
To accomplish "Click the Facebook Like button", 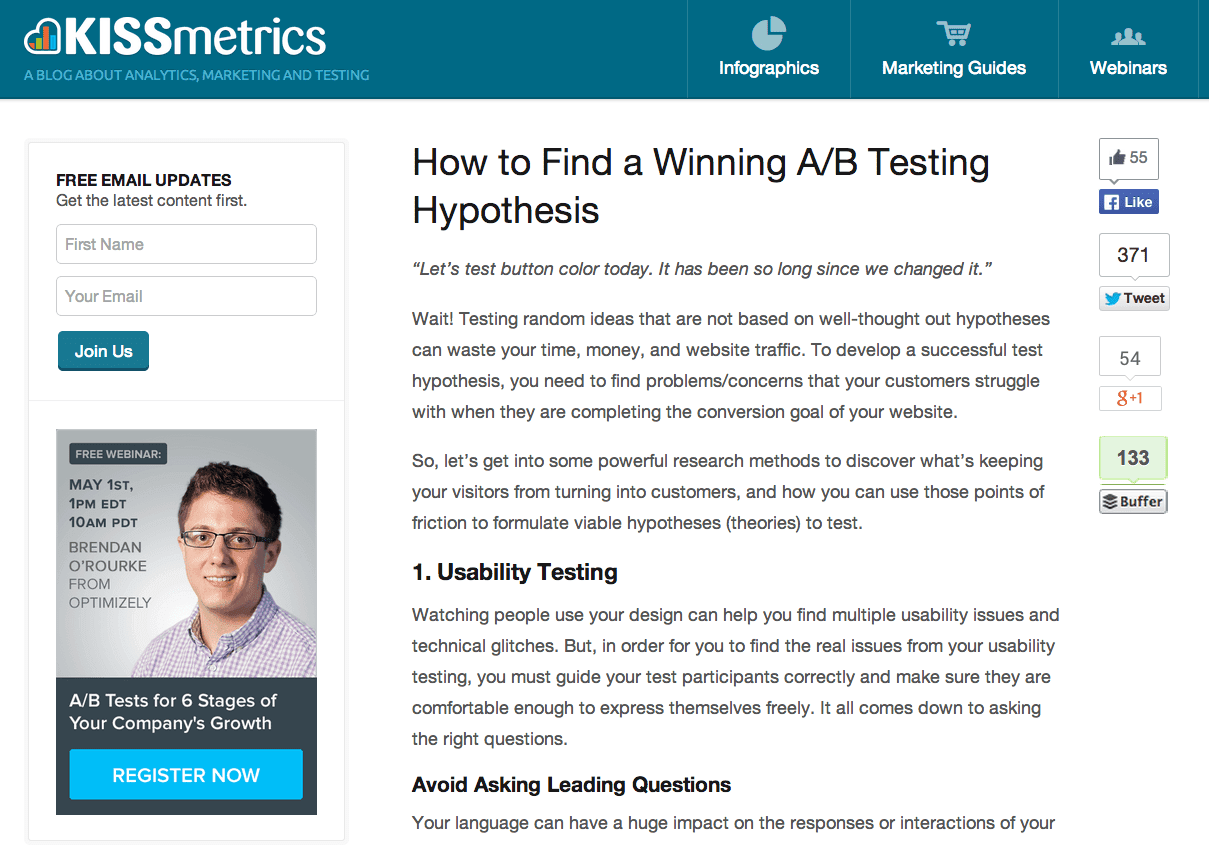I will pos(1128,202).
